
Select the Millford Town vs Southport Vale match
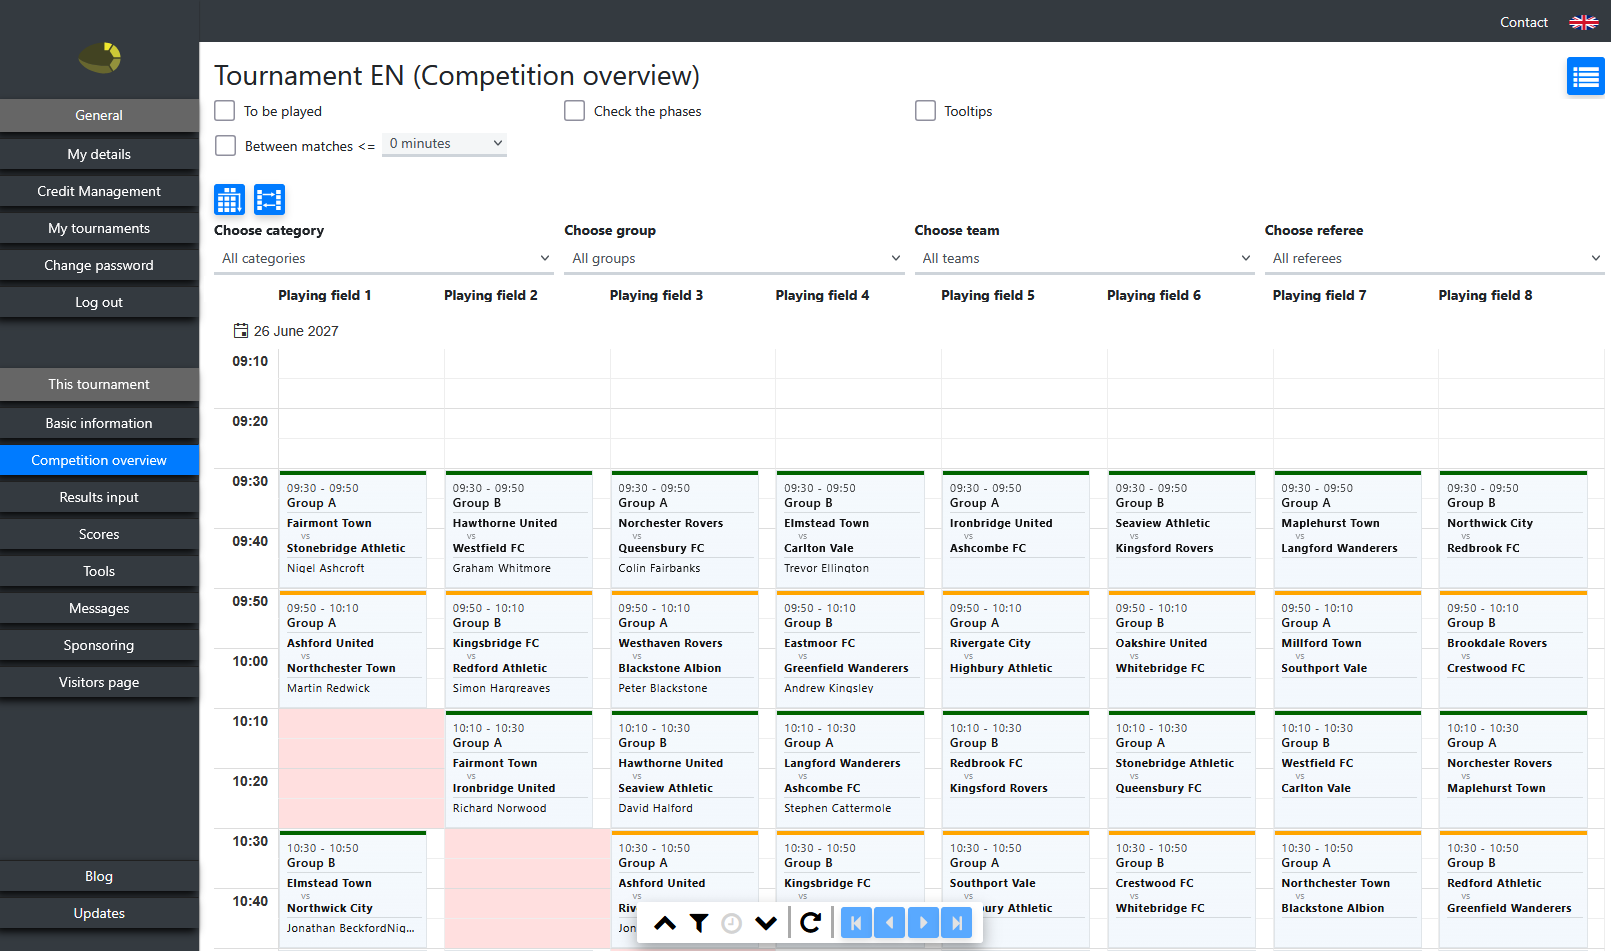click(x=1348, y=649)
